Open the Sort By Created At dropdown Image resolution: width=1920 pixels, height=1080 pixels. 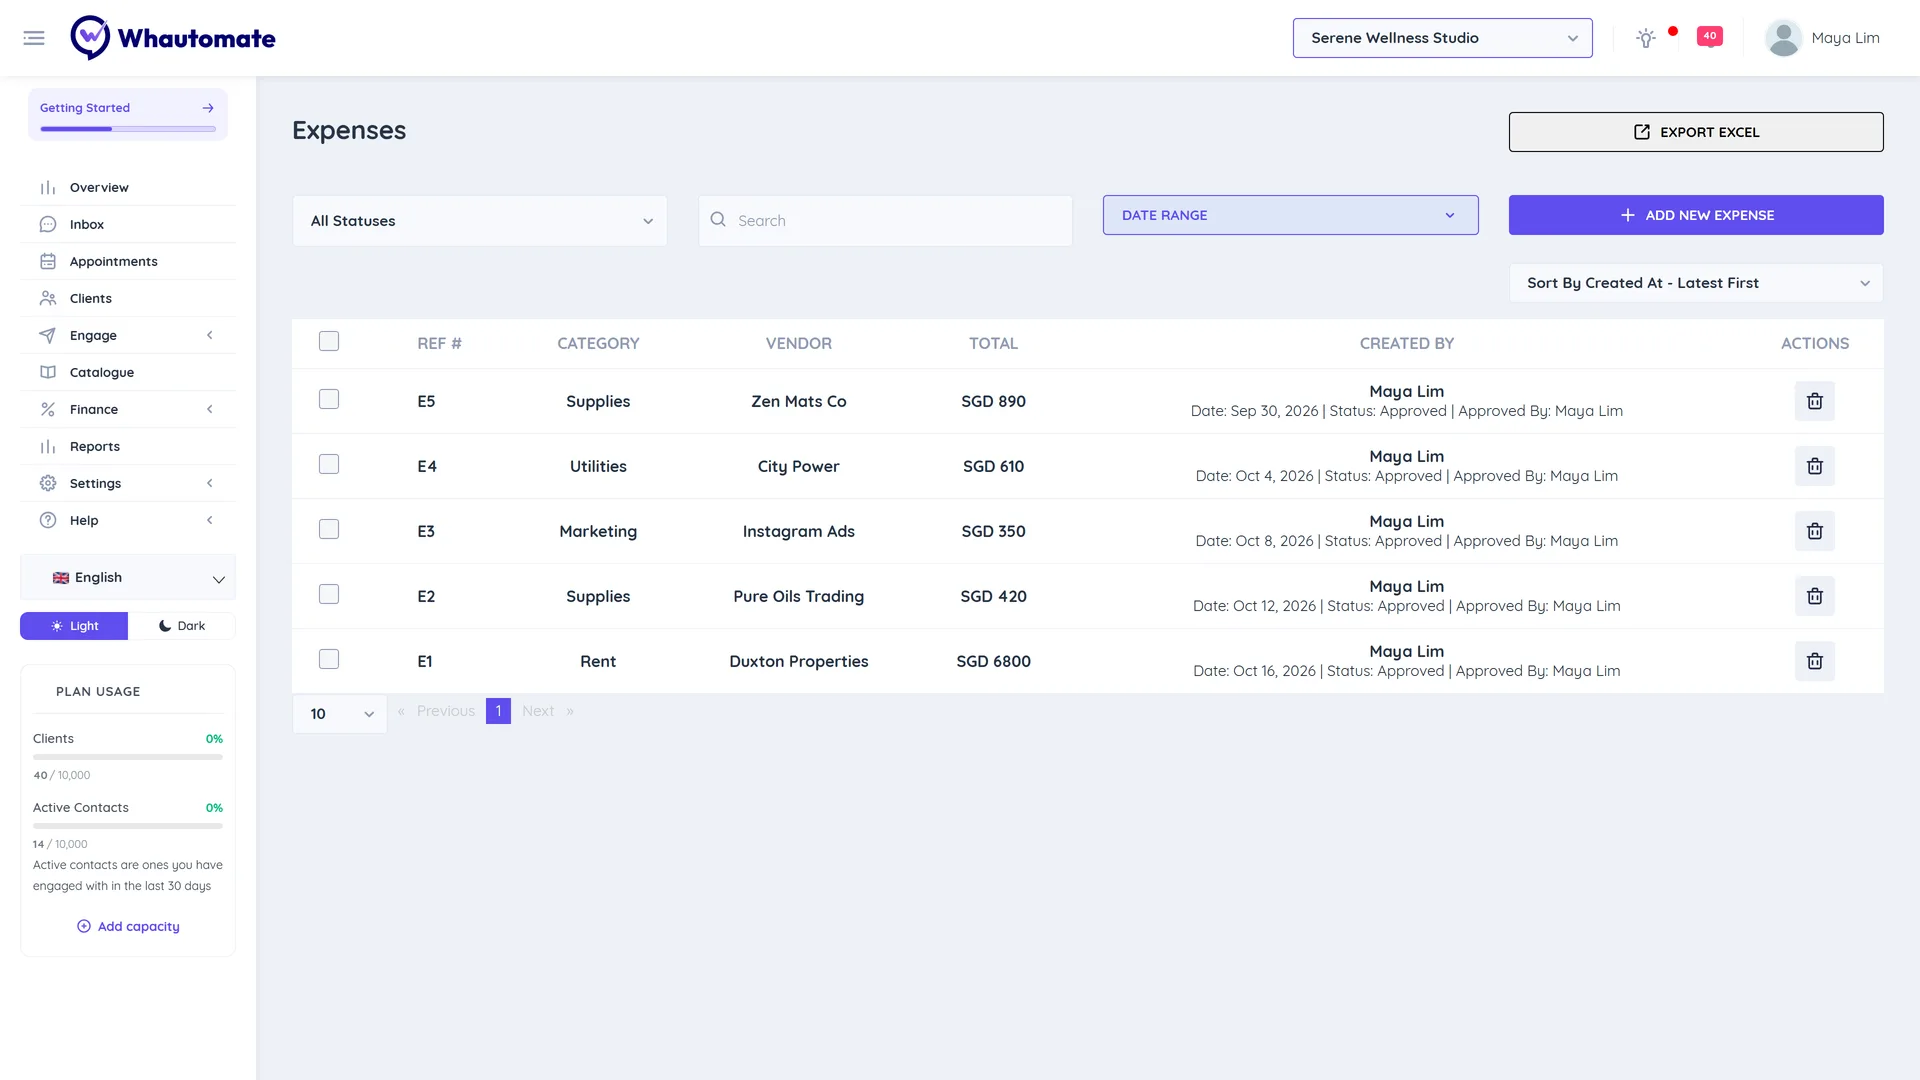pyautogui.click(x=1695, y=283)
